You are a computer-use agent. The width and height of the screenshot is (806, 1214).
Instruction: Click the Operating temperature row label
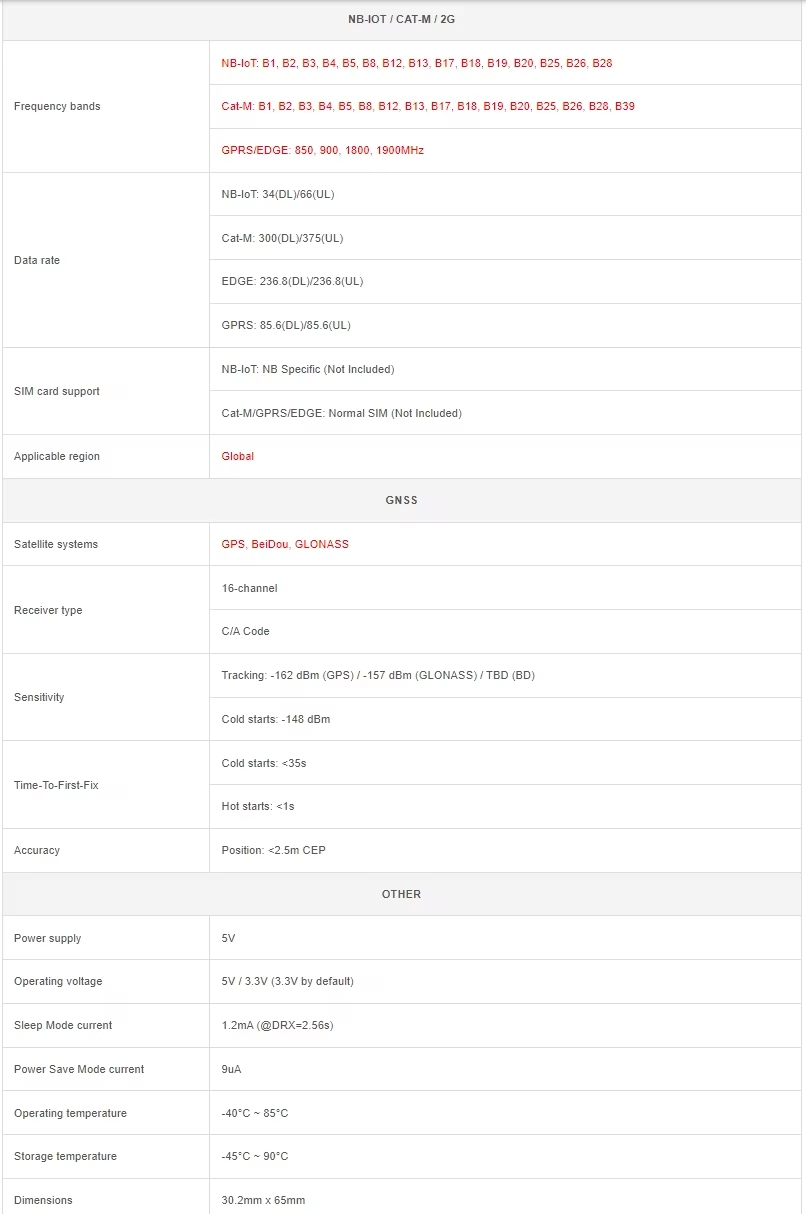pos(70,1113)
